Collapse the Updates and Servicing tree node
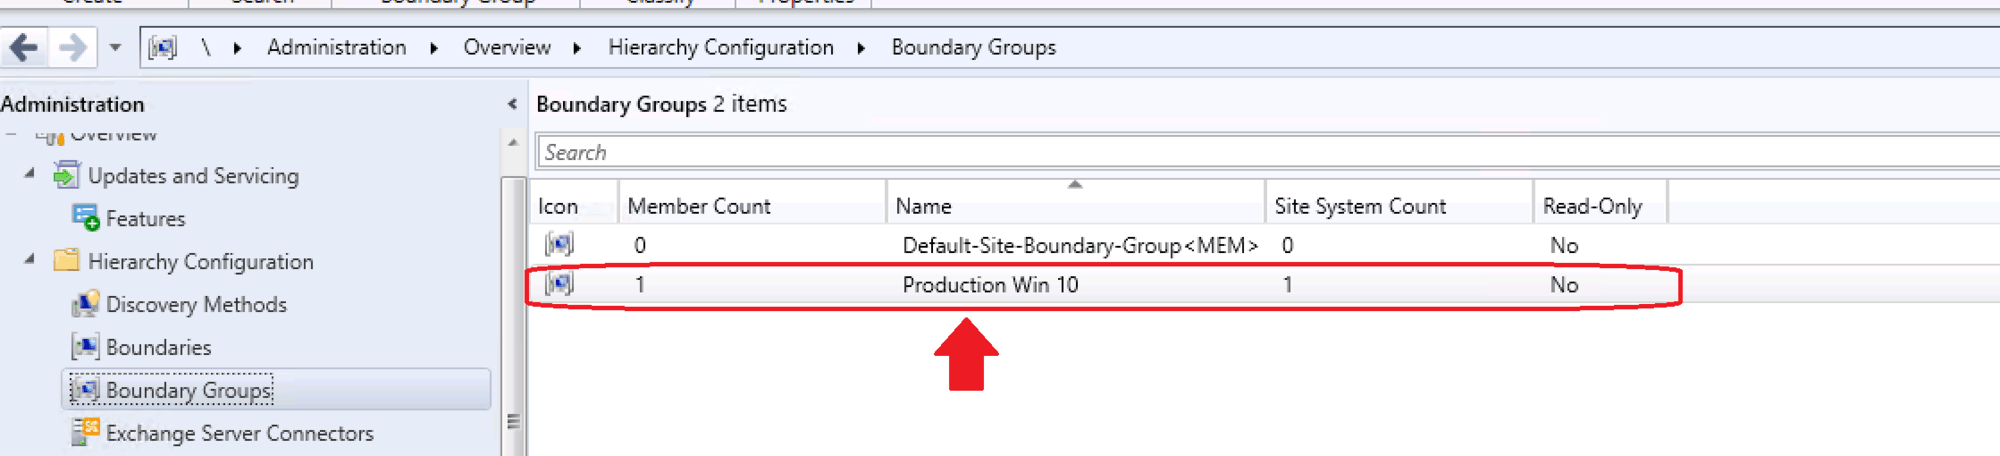The height and width of the screenshot is (456, 2000). coord(30,174)
